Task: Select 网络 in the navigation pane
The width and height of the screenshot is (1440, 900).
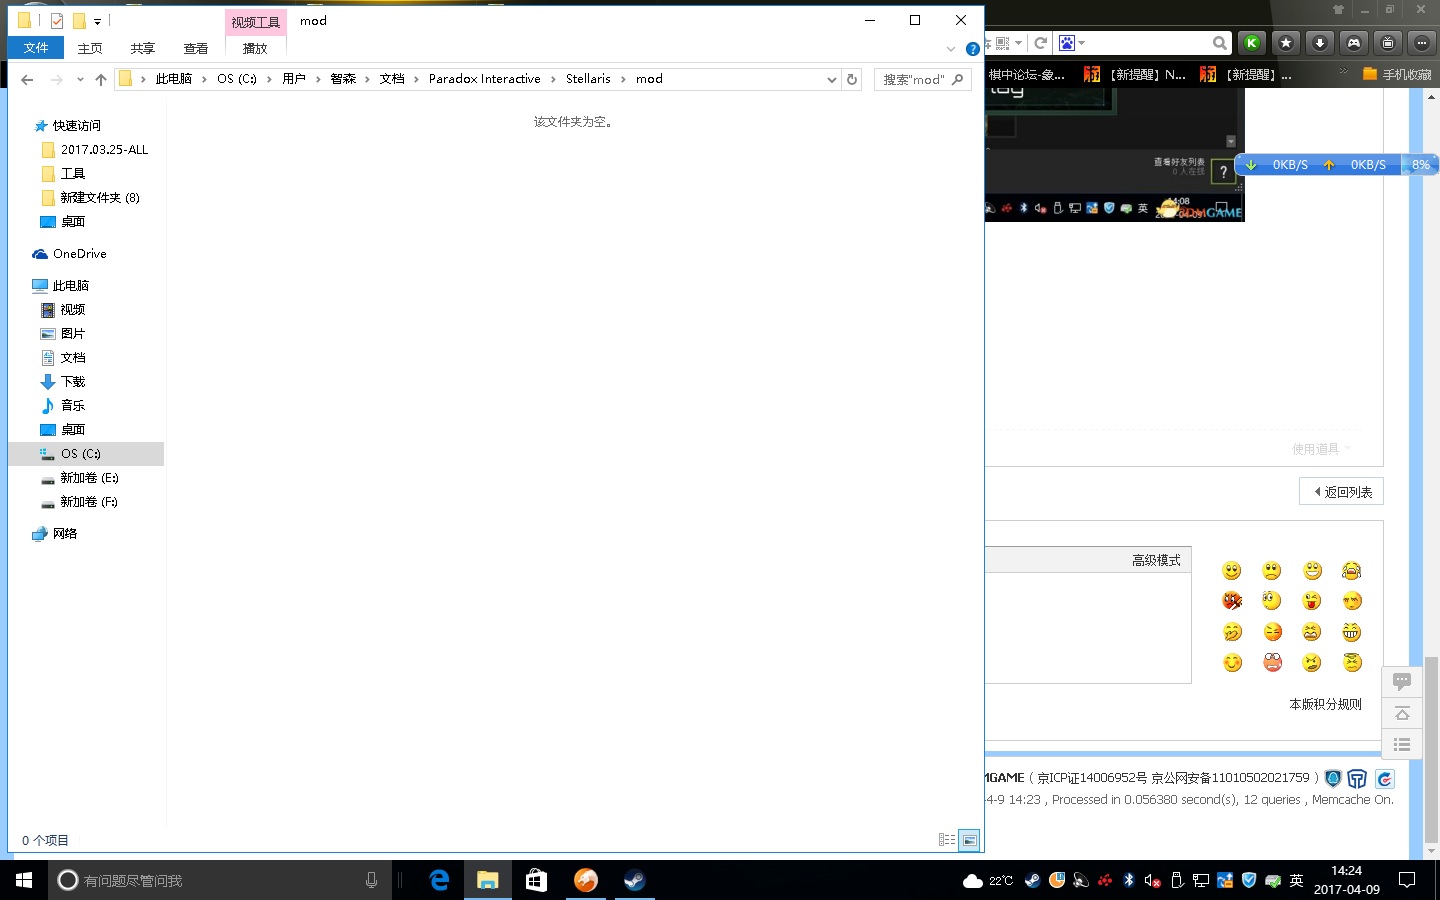Action: tap(65, 534)
